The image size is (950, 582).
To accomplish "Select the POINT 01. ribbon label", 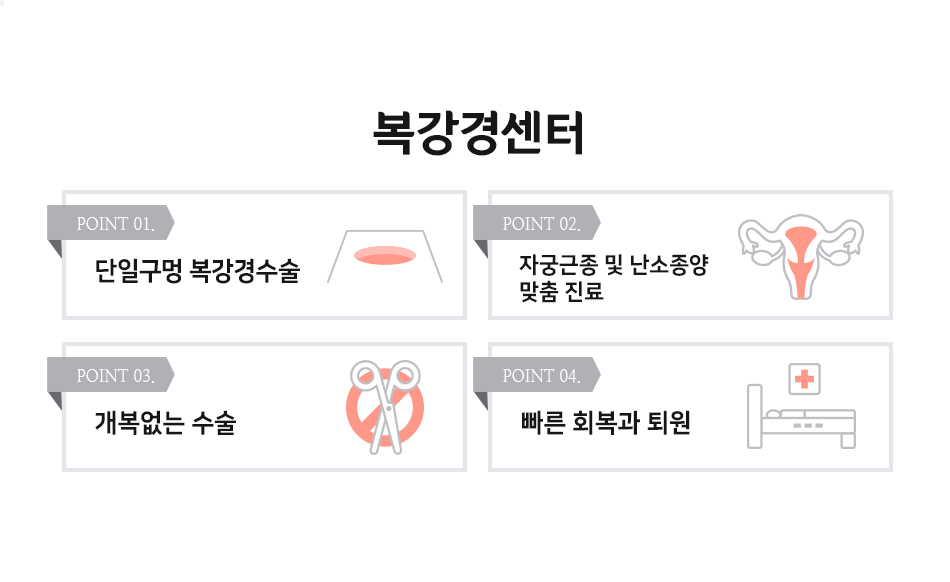I will 111,223.
